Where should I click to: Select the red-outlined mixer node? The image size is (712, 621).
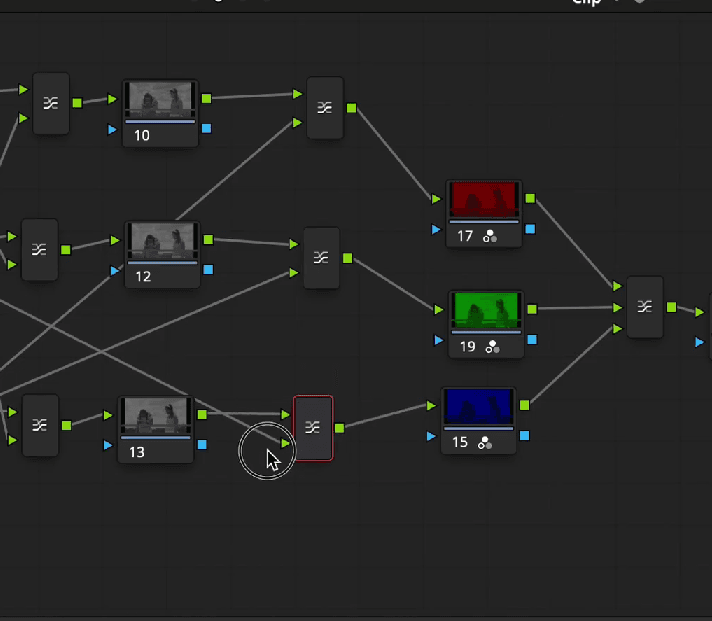[x=313, y=428]
